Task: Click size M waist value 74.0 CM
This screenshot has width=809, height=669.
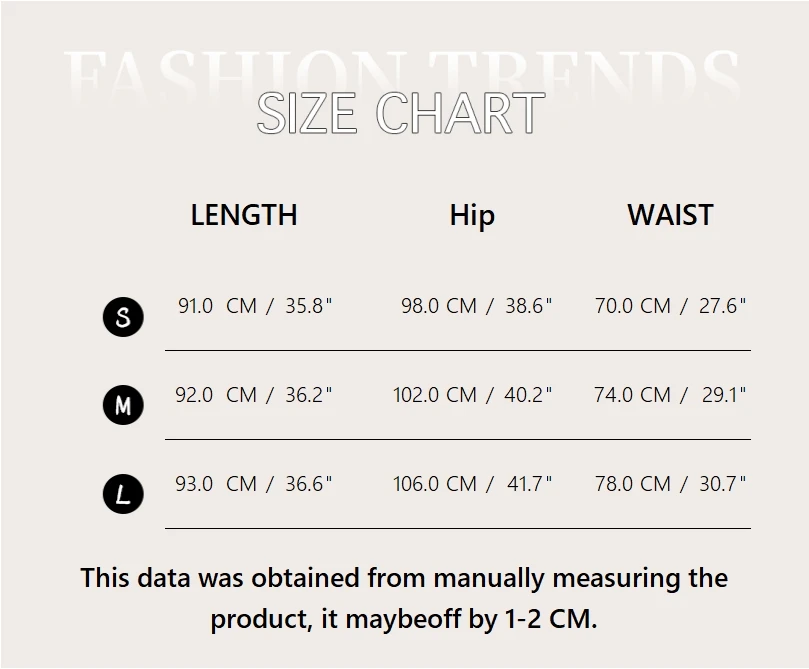Action: pyautogui.click(x=632, y=395)
